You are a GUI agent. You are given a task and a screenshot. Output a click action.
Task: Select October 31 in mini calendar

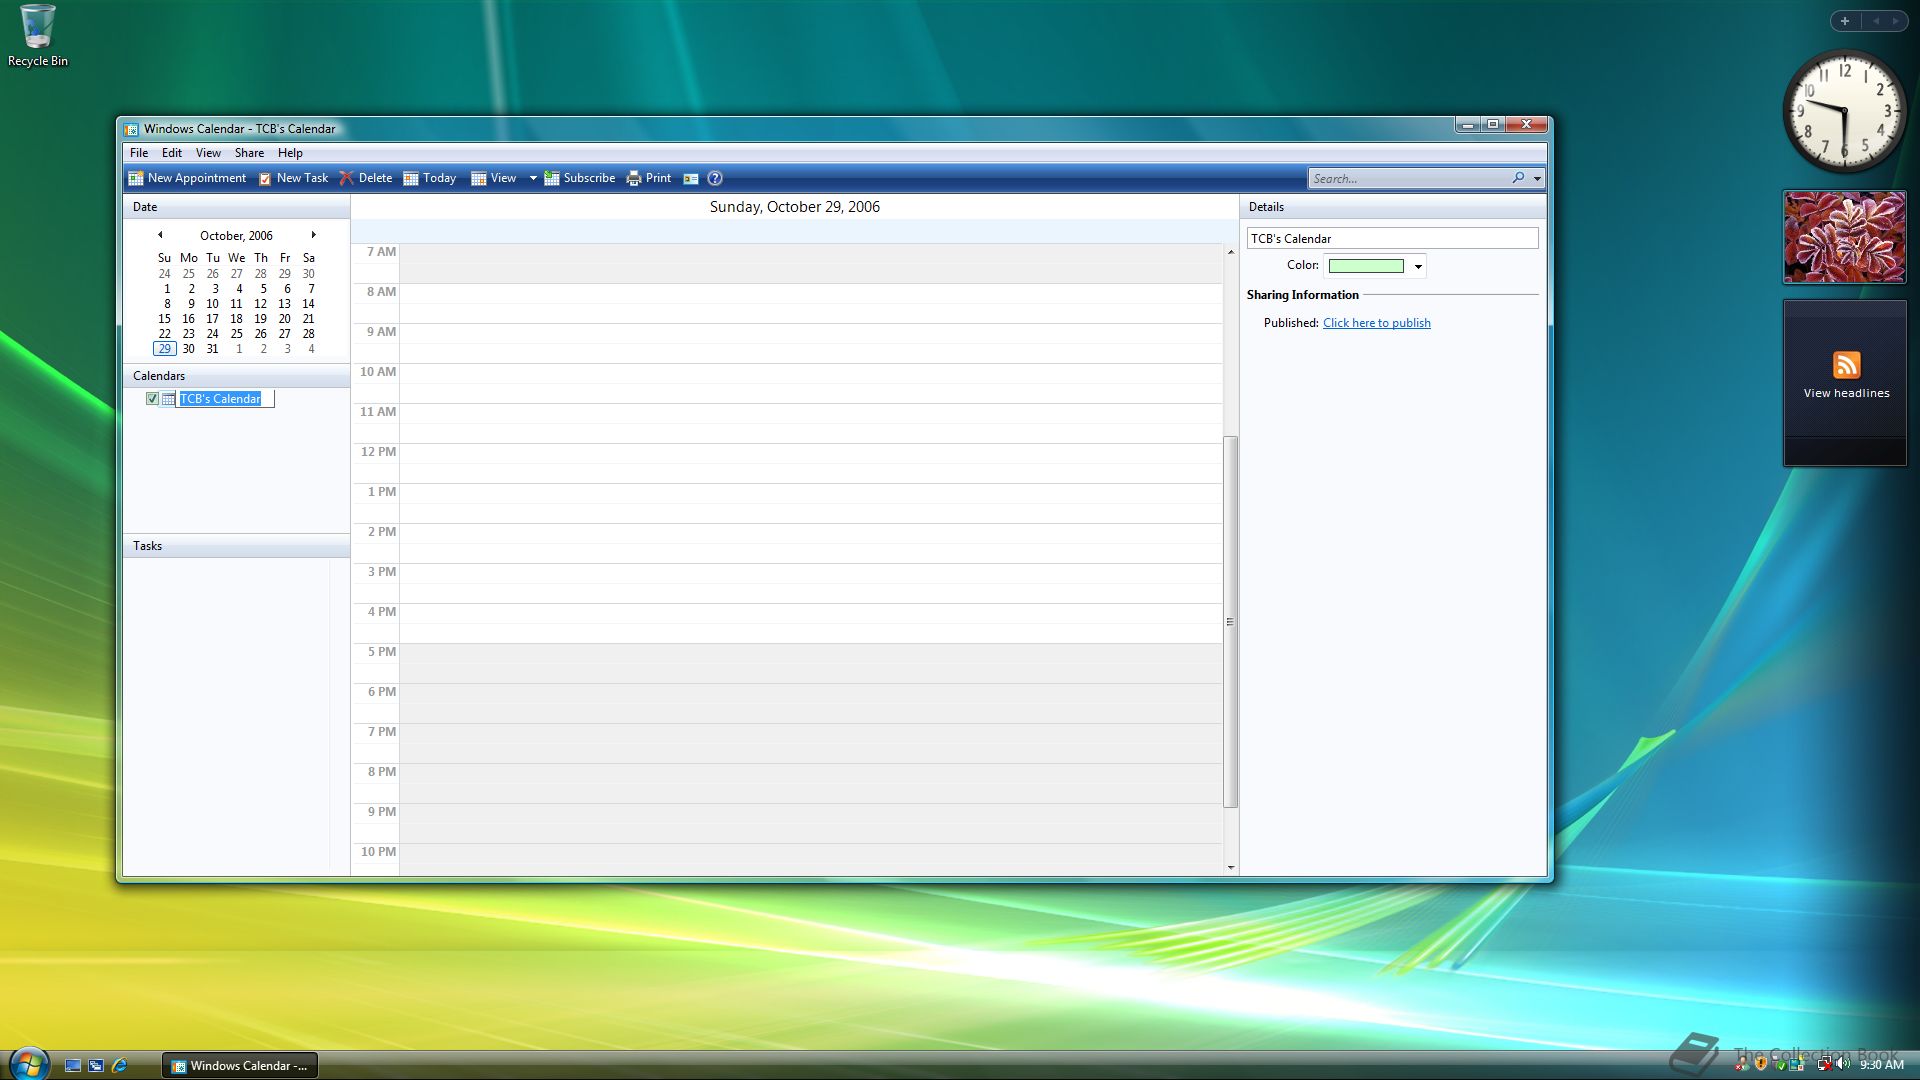212,349
